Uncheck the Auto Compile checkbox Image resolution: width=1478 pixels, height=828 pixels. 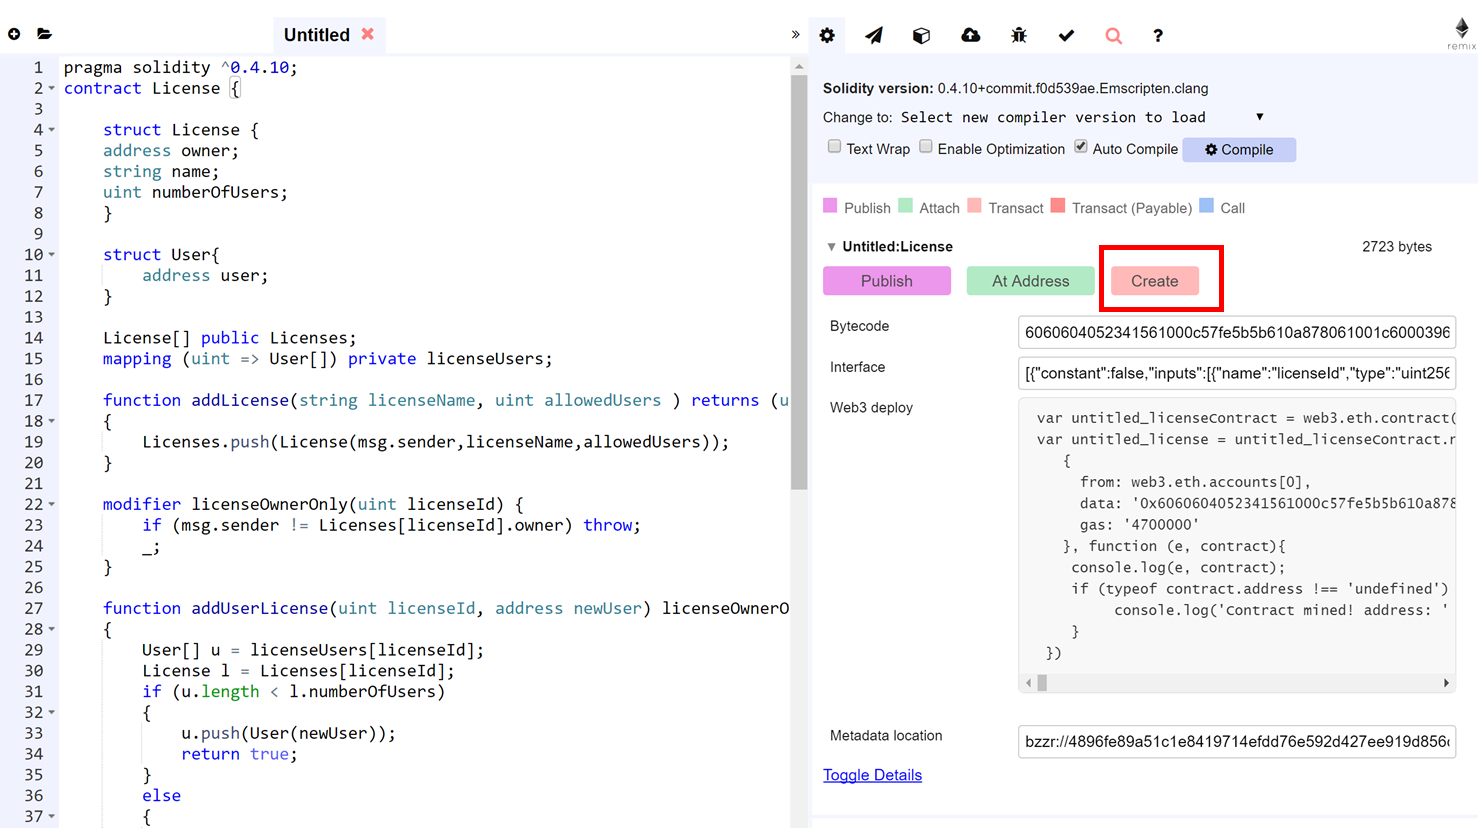1081,147
